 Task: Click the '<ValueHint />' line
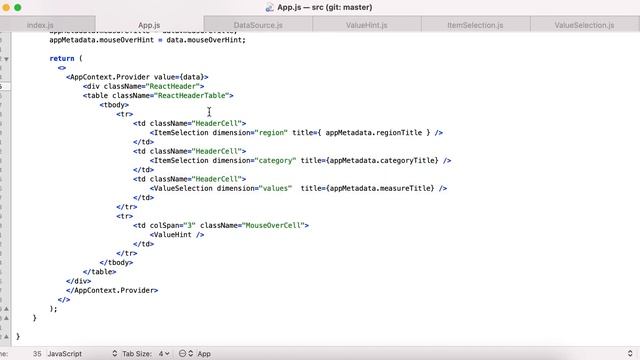pyautogui.click(x=177, y=235)
